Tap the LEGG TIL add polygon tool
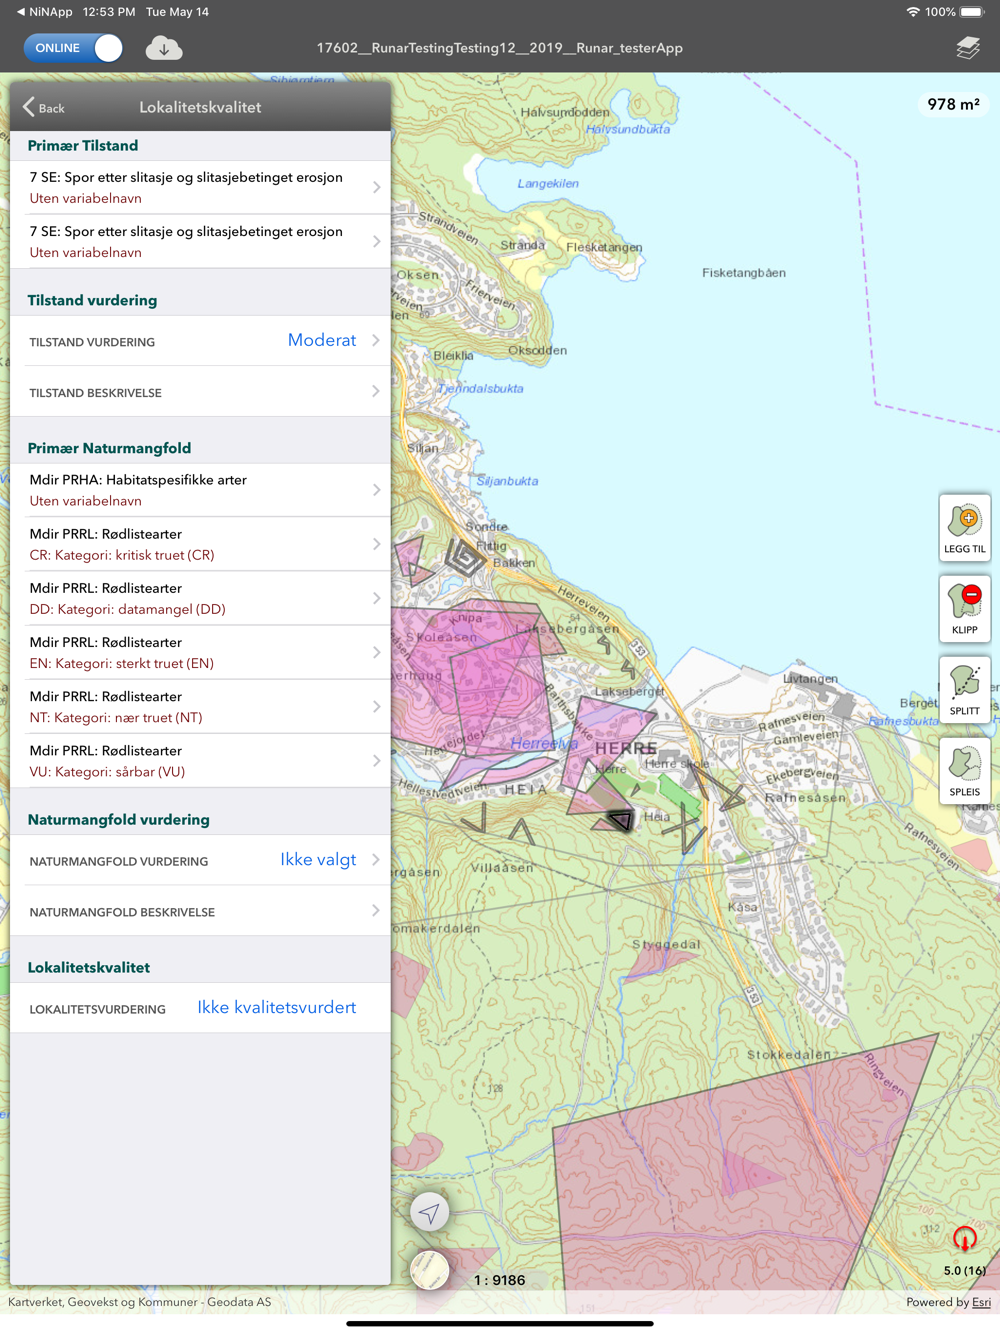 964,527
